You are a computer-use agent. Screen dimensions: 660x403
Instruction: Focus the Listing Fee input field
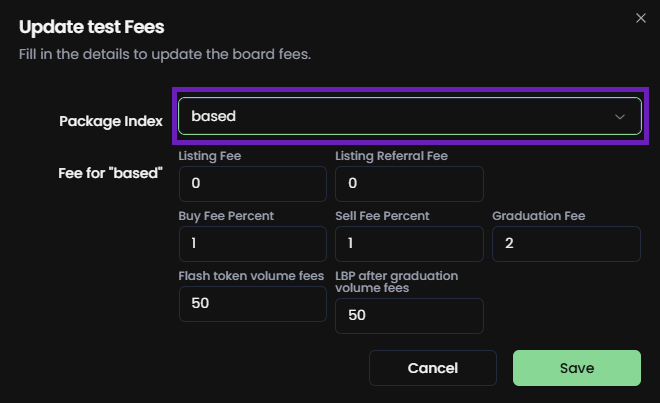[253, 184]
